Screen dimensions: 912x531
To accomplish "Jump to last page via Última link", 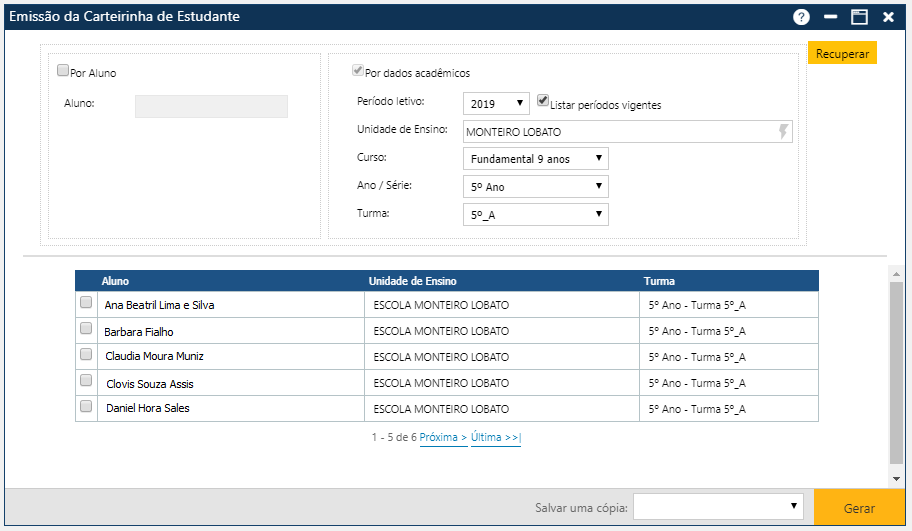I will coord(495,438).
